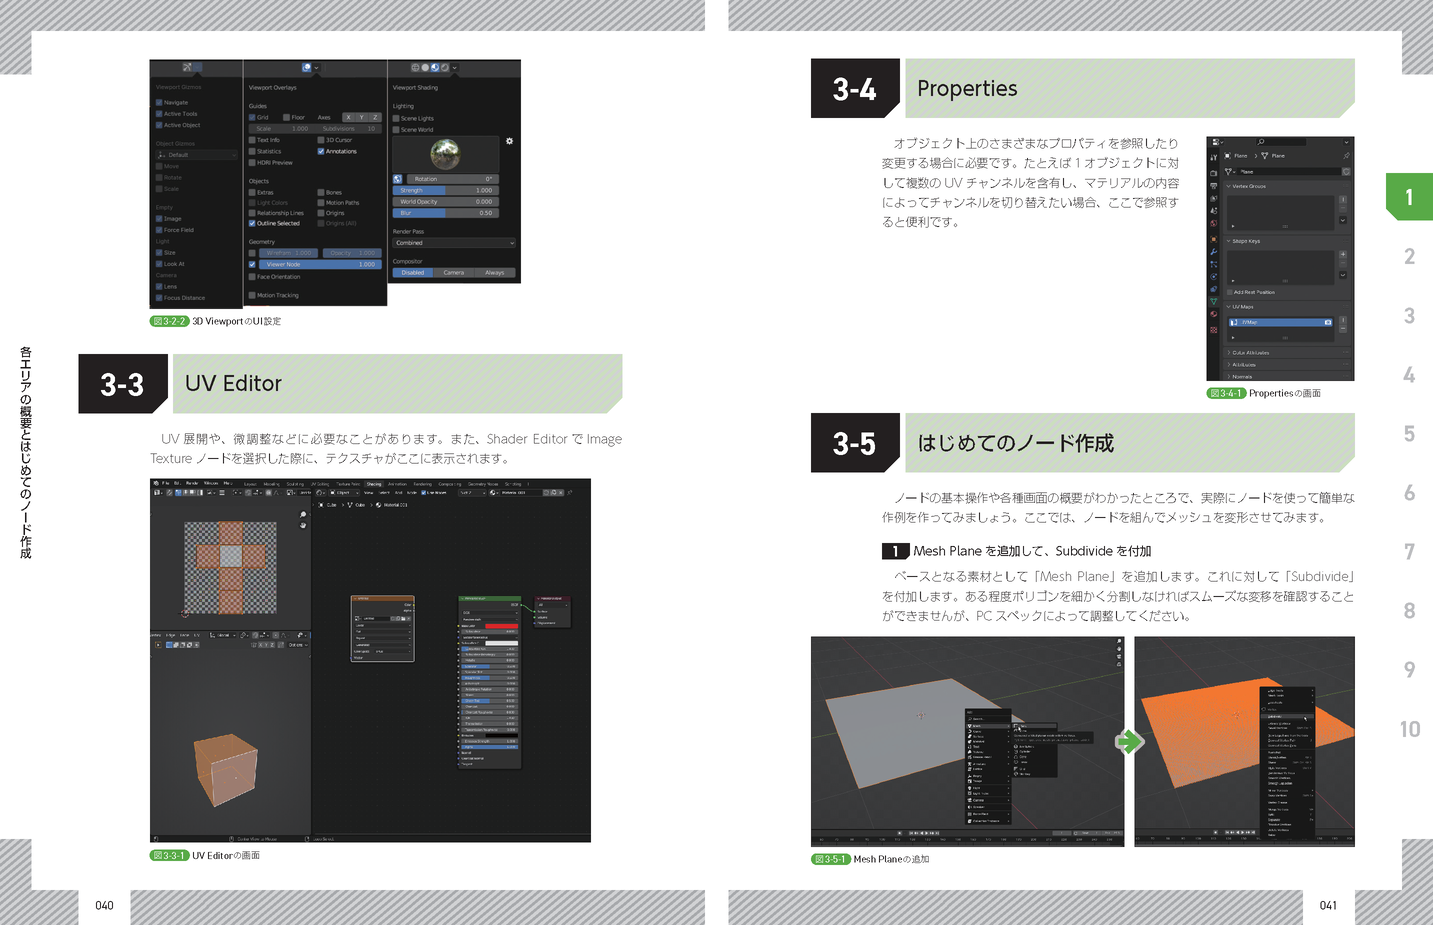
Task: Disable the Outline Selected checkbox
Action: [x=253, y=224]
